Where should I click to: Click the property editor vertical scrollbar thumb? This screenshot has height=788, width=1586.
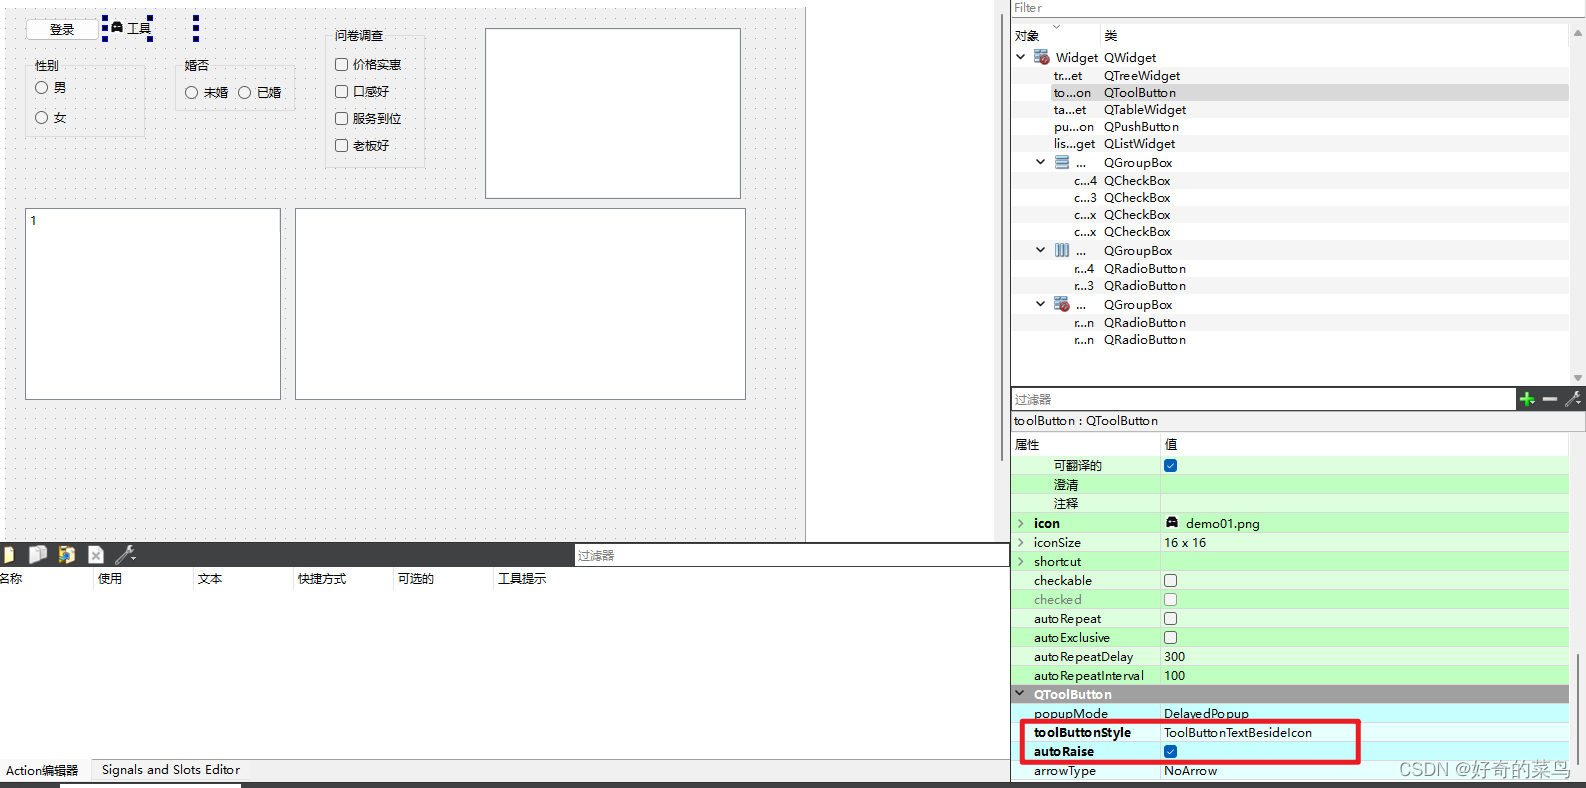click(x=1577, y=710)
